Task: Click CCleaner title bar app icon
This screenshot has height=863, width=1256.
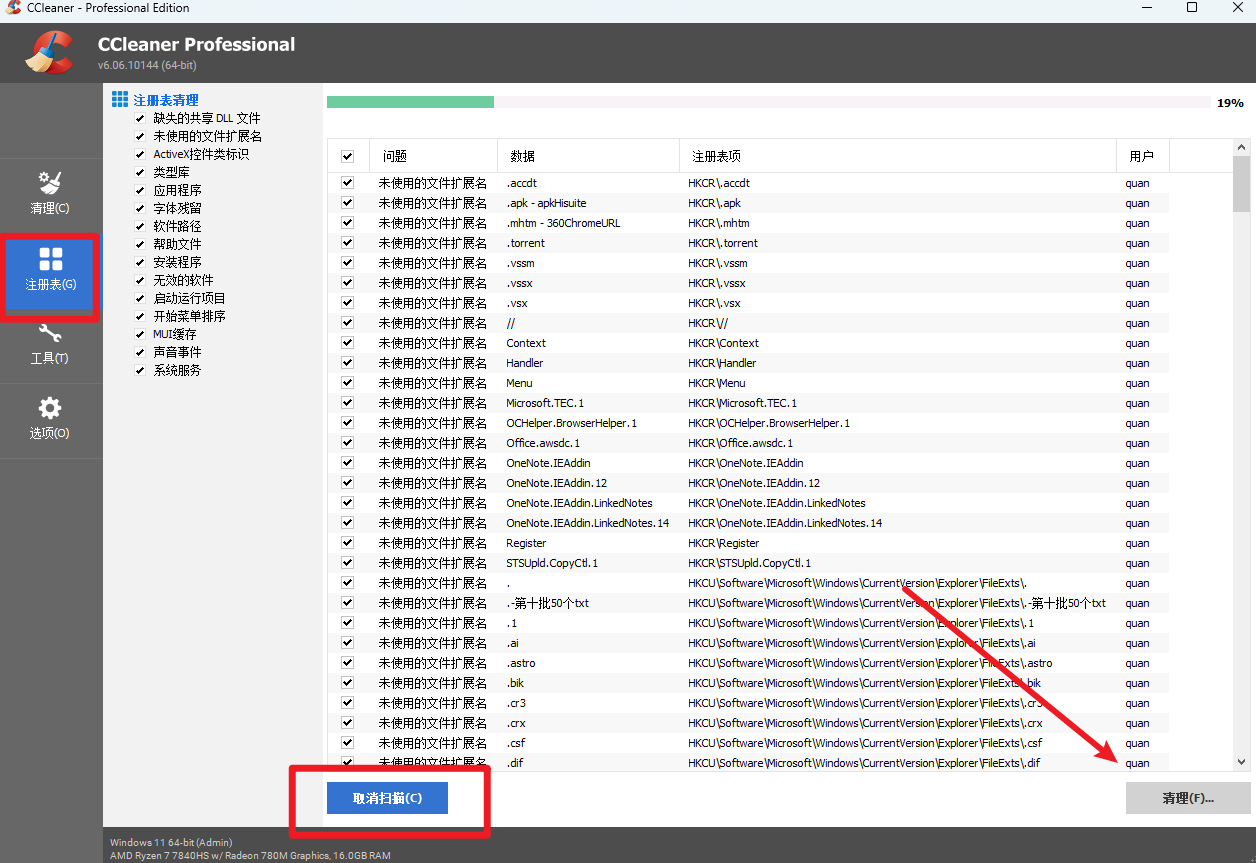Action: click(13, 8)
